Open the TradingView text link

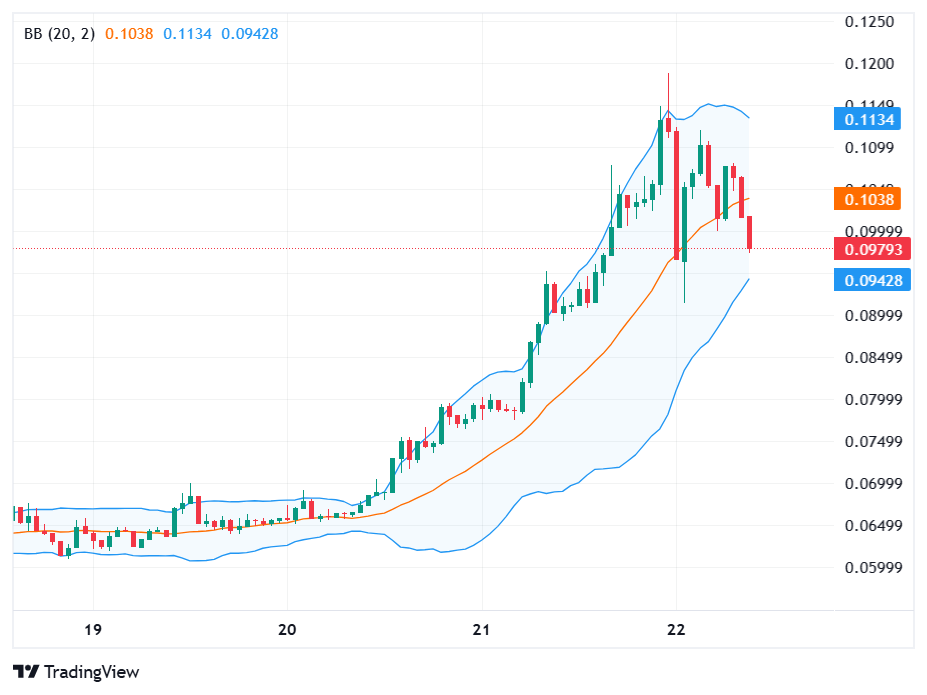(x=90, y=672)
